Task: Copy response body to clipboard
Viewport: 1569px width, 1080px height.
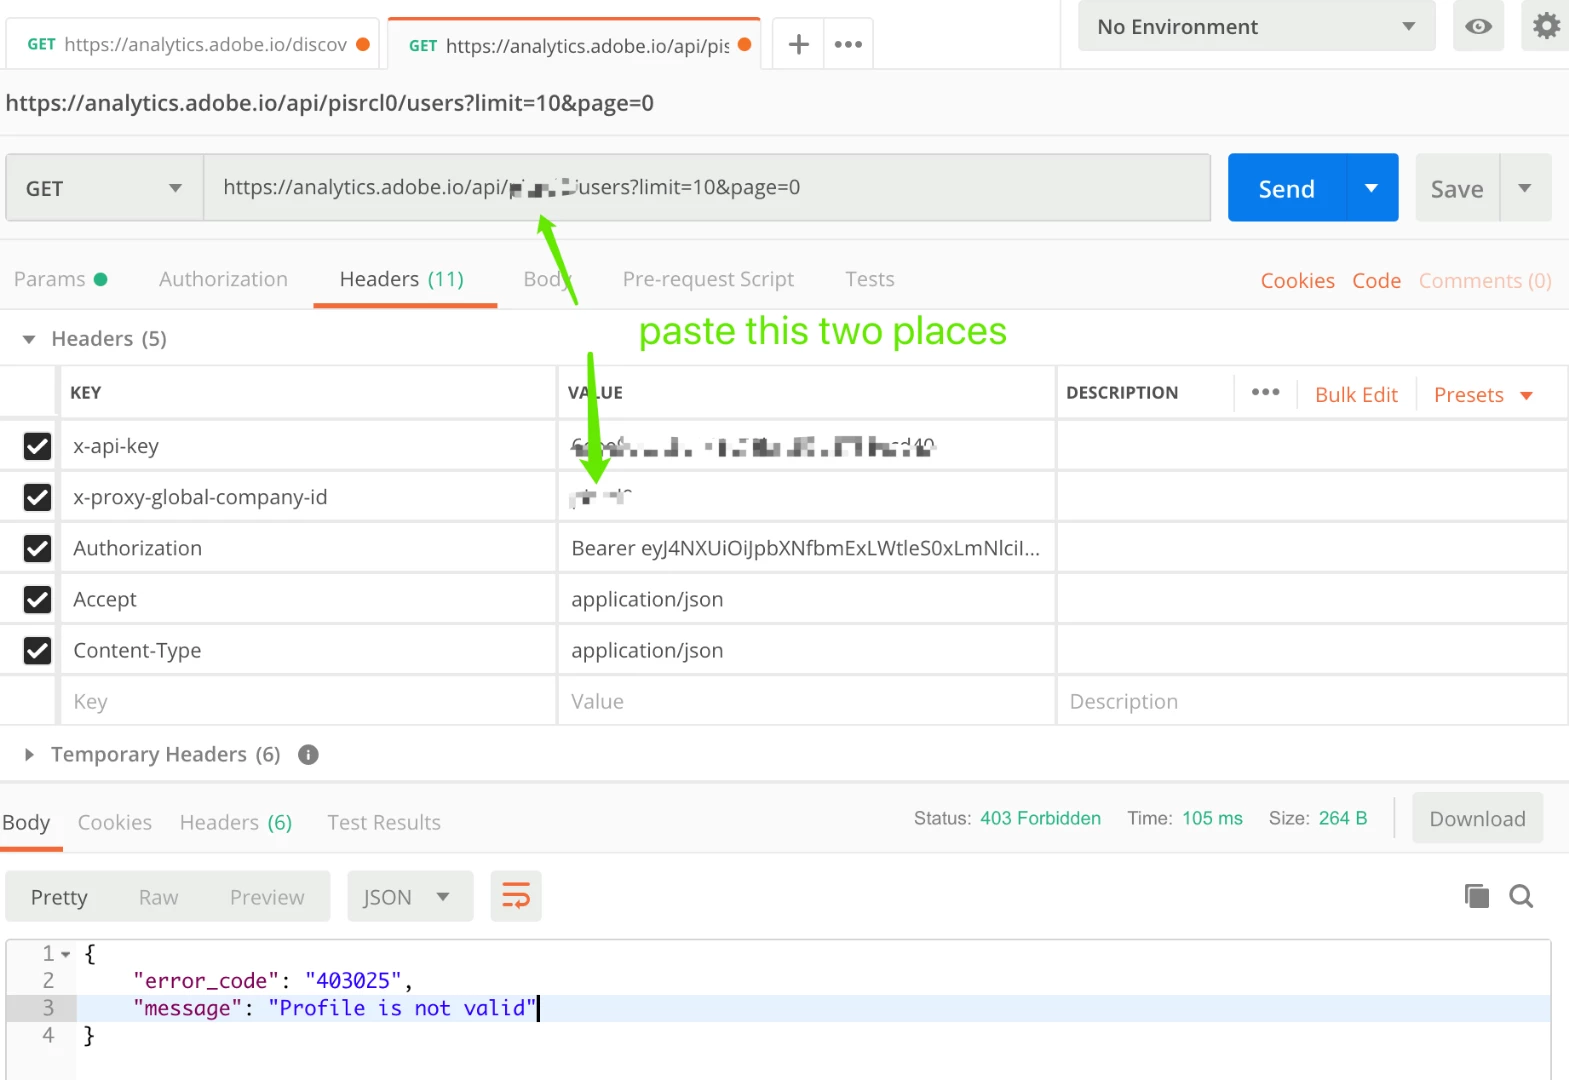Action: point(1476,896)
